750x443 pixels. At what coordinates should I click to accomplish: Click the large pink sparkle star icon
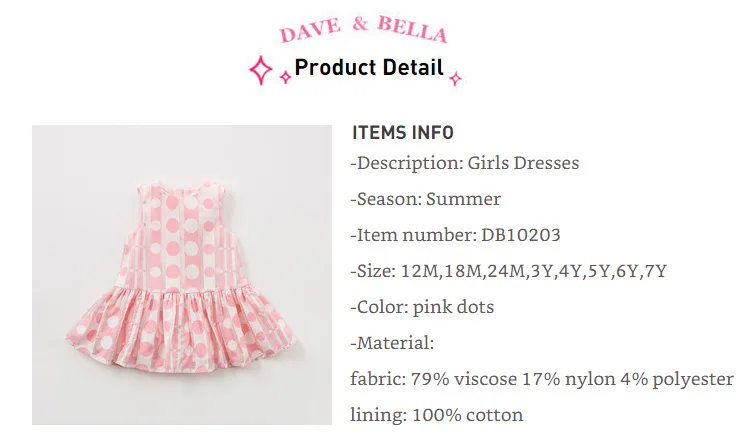(x=261, y=70)
